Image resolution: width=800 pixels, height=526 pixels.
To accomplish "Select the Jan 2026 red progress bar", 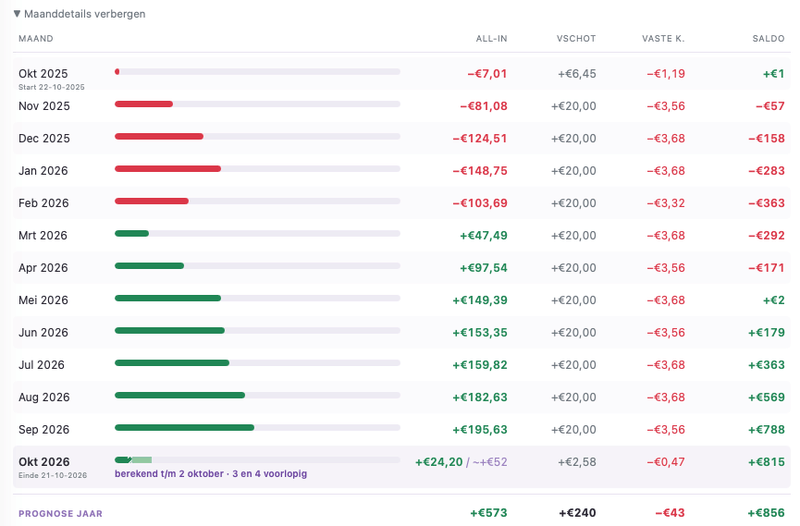I will click(x=168, y=169).
